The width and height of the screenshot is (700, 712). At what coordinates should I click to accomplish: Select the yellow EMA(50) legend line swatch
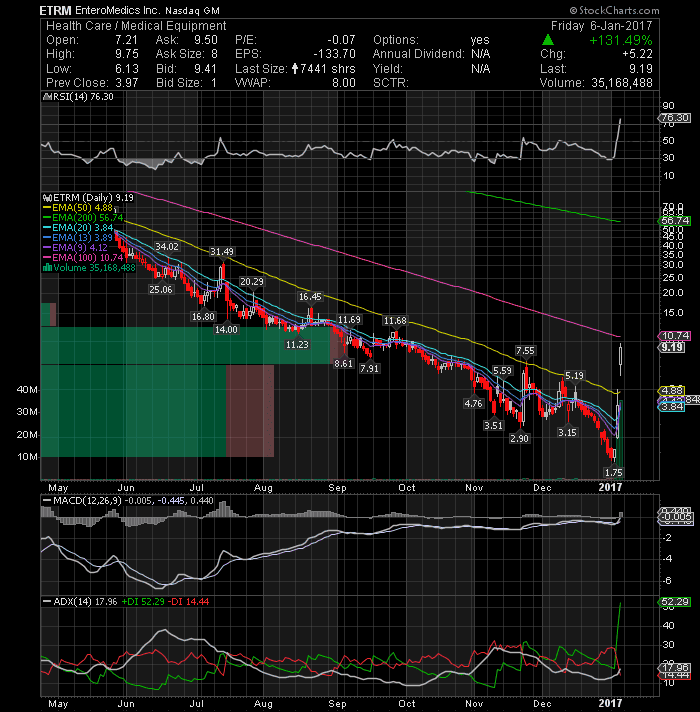coord(47,208)
